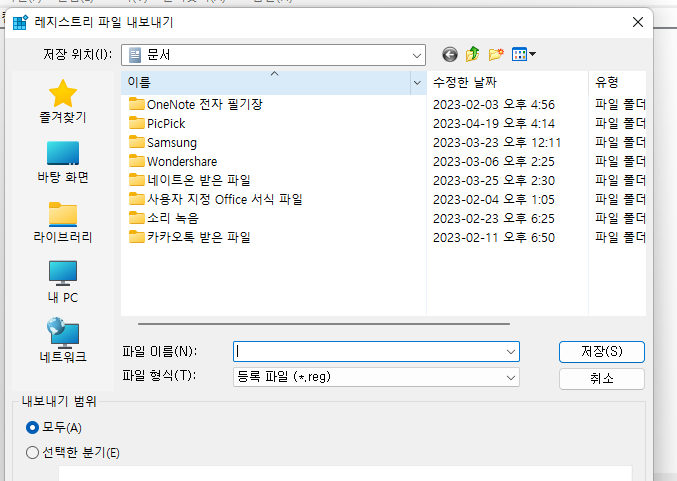Click date 2023-03-23 오후 12:11
Screen dimensions: 677x481
[x=497, y=142]
